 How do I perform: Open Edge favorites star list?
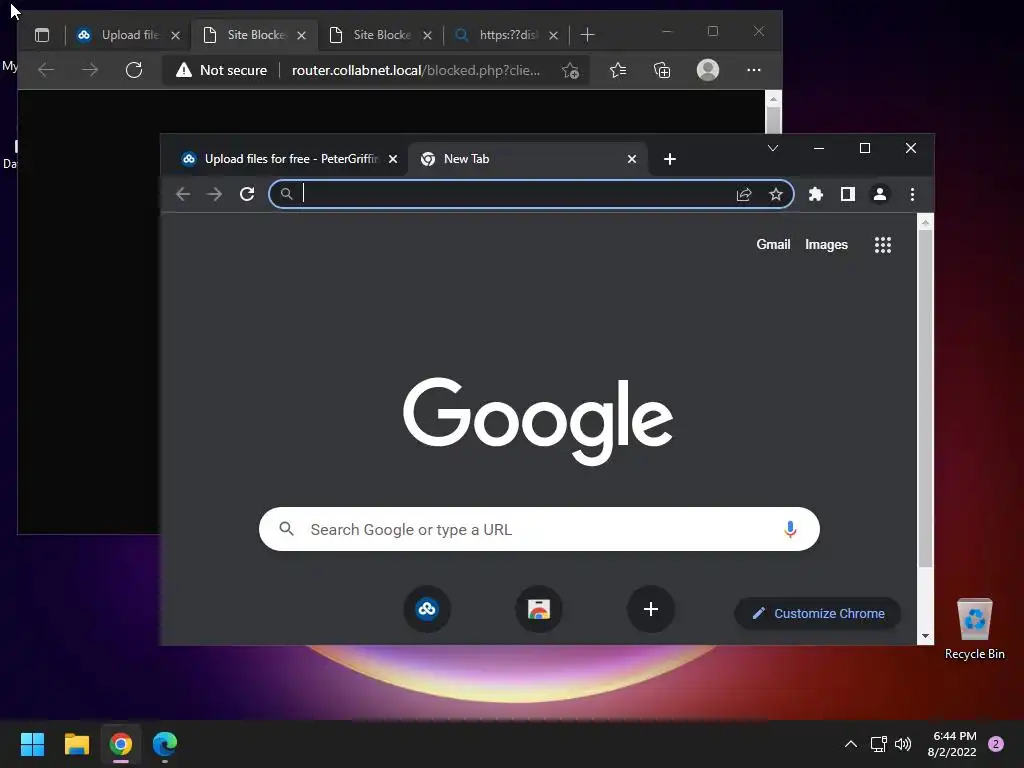(618, 70)
